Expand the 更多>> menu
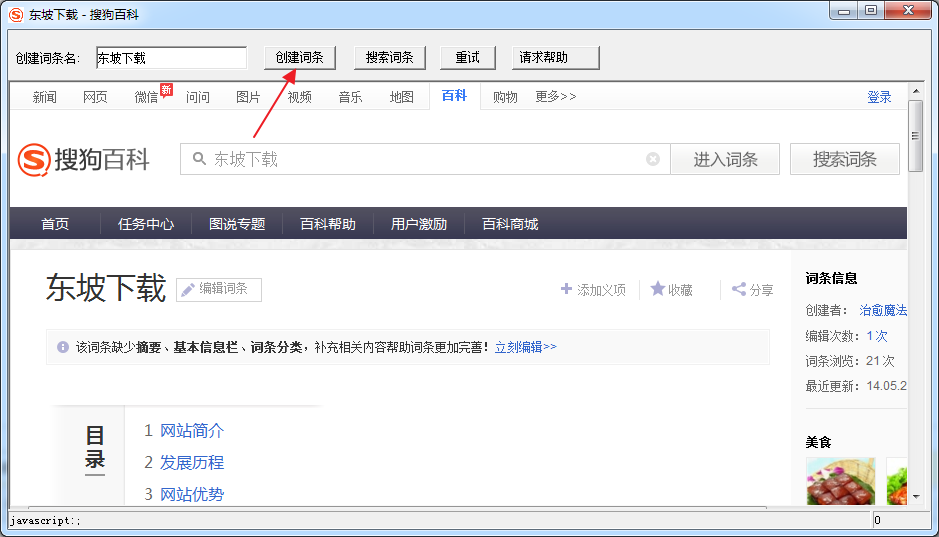The height and width of the screenshot is (537, 939). click(556, 96)
